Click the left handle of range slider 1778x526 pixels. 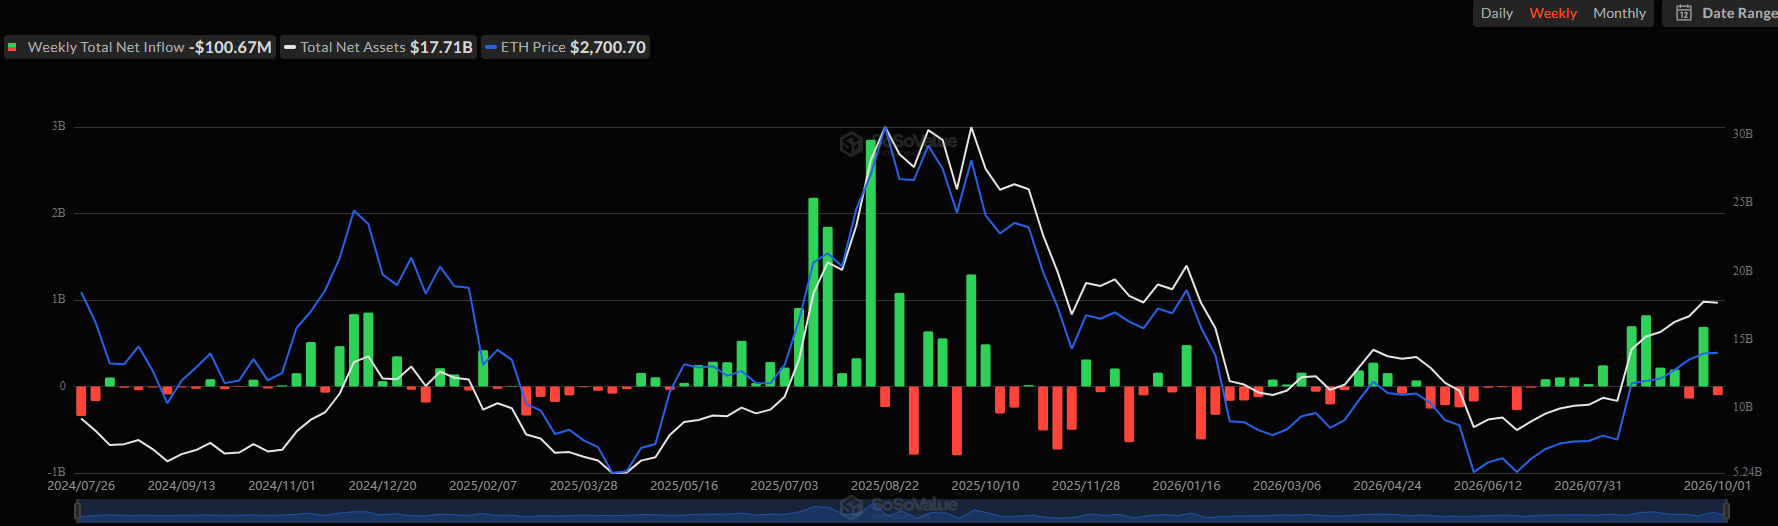[x=77, y=511]
